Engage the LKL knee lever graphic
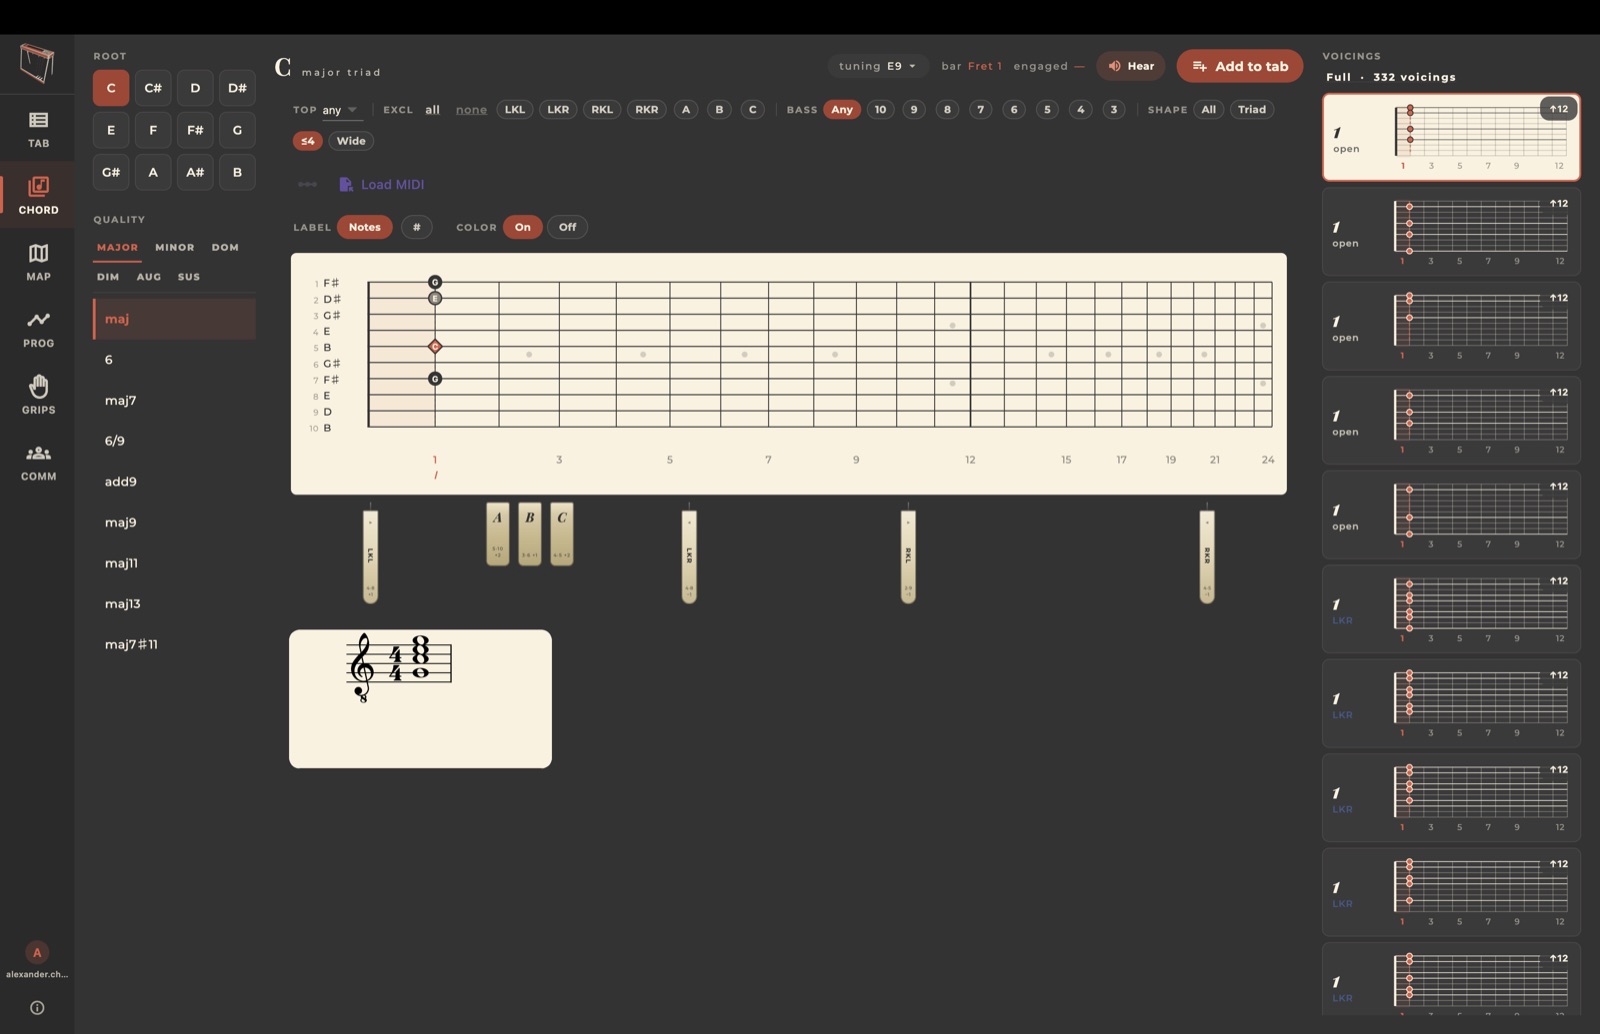 (x=370, y=556)
